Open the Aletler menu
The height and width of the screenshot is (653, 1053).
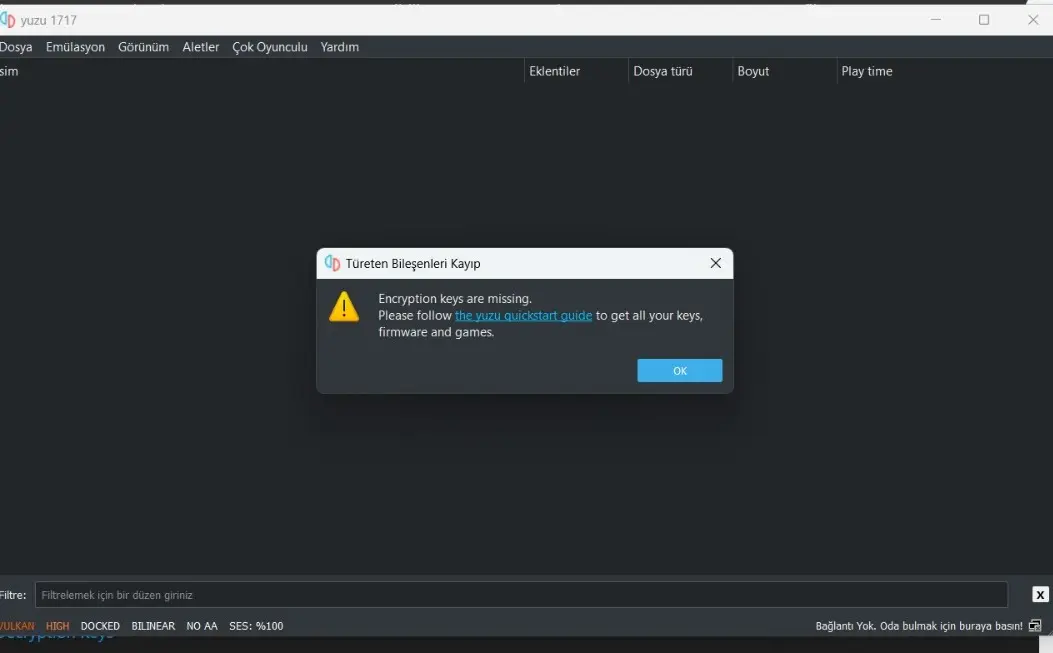coord(201,47)
